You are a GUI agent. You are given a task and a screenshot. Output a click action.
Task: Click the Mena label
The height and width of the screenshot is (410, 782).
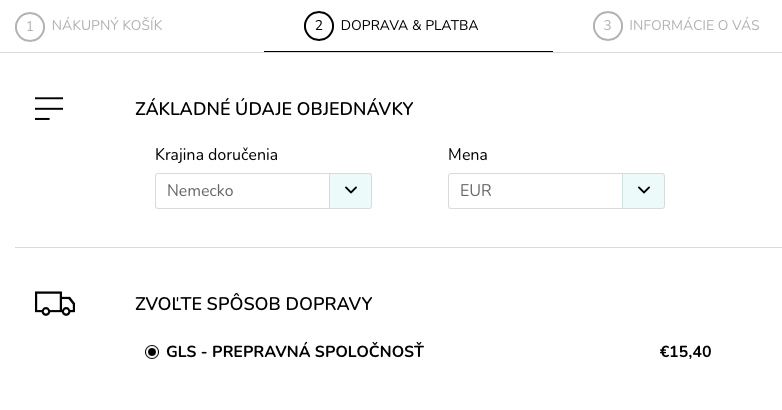[x=468, y=155]
